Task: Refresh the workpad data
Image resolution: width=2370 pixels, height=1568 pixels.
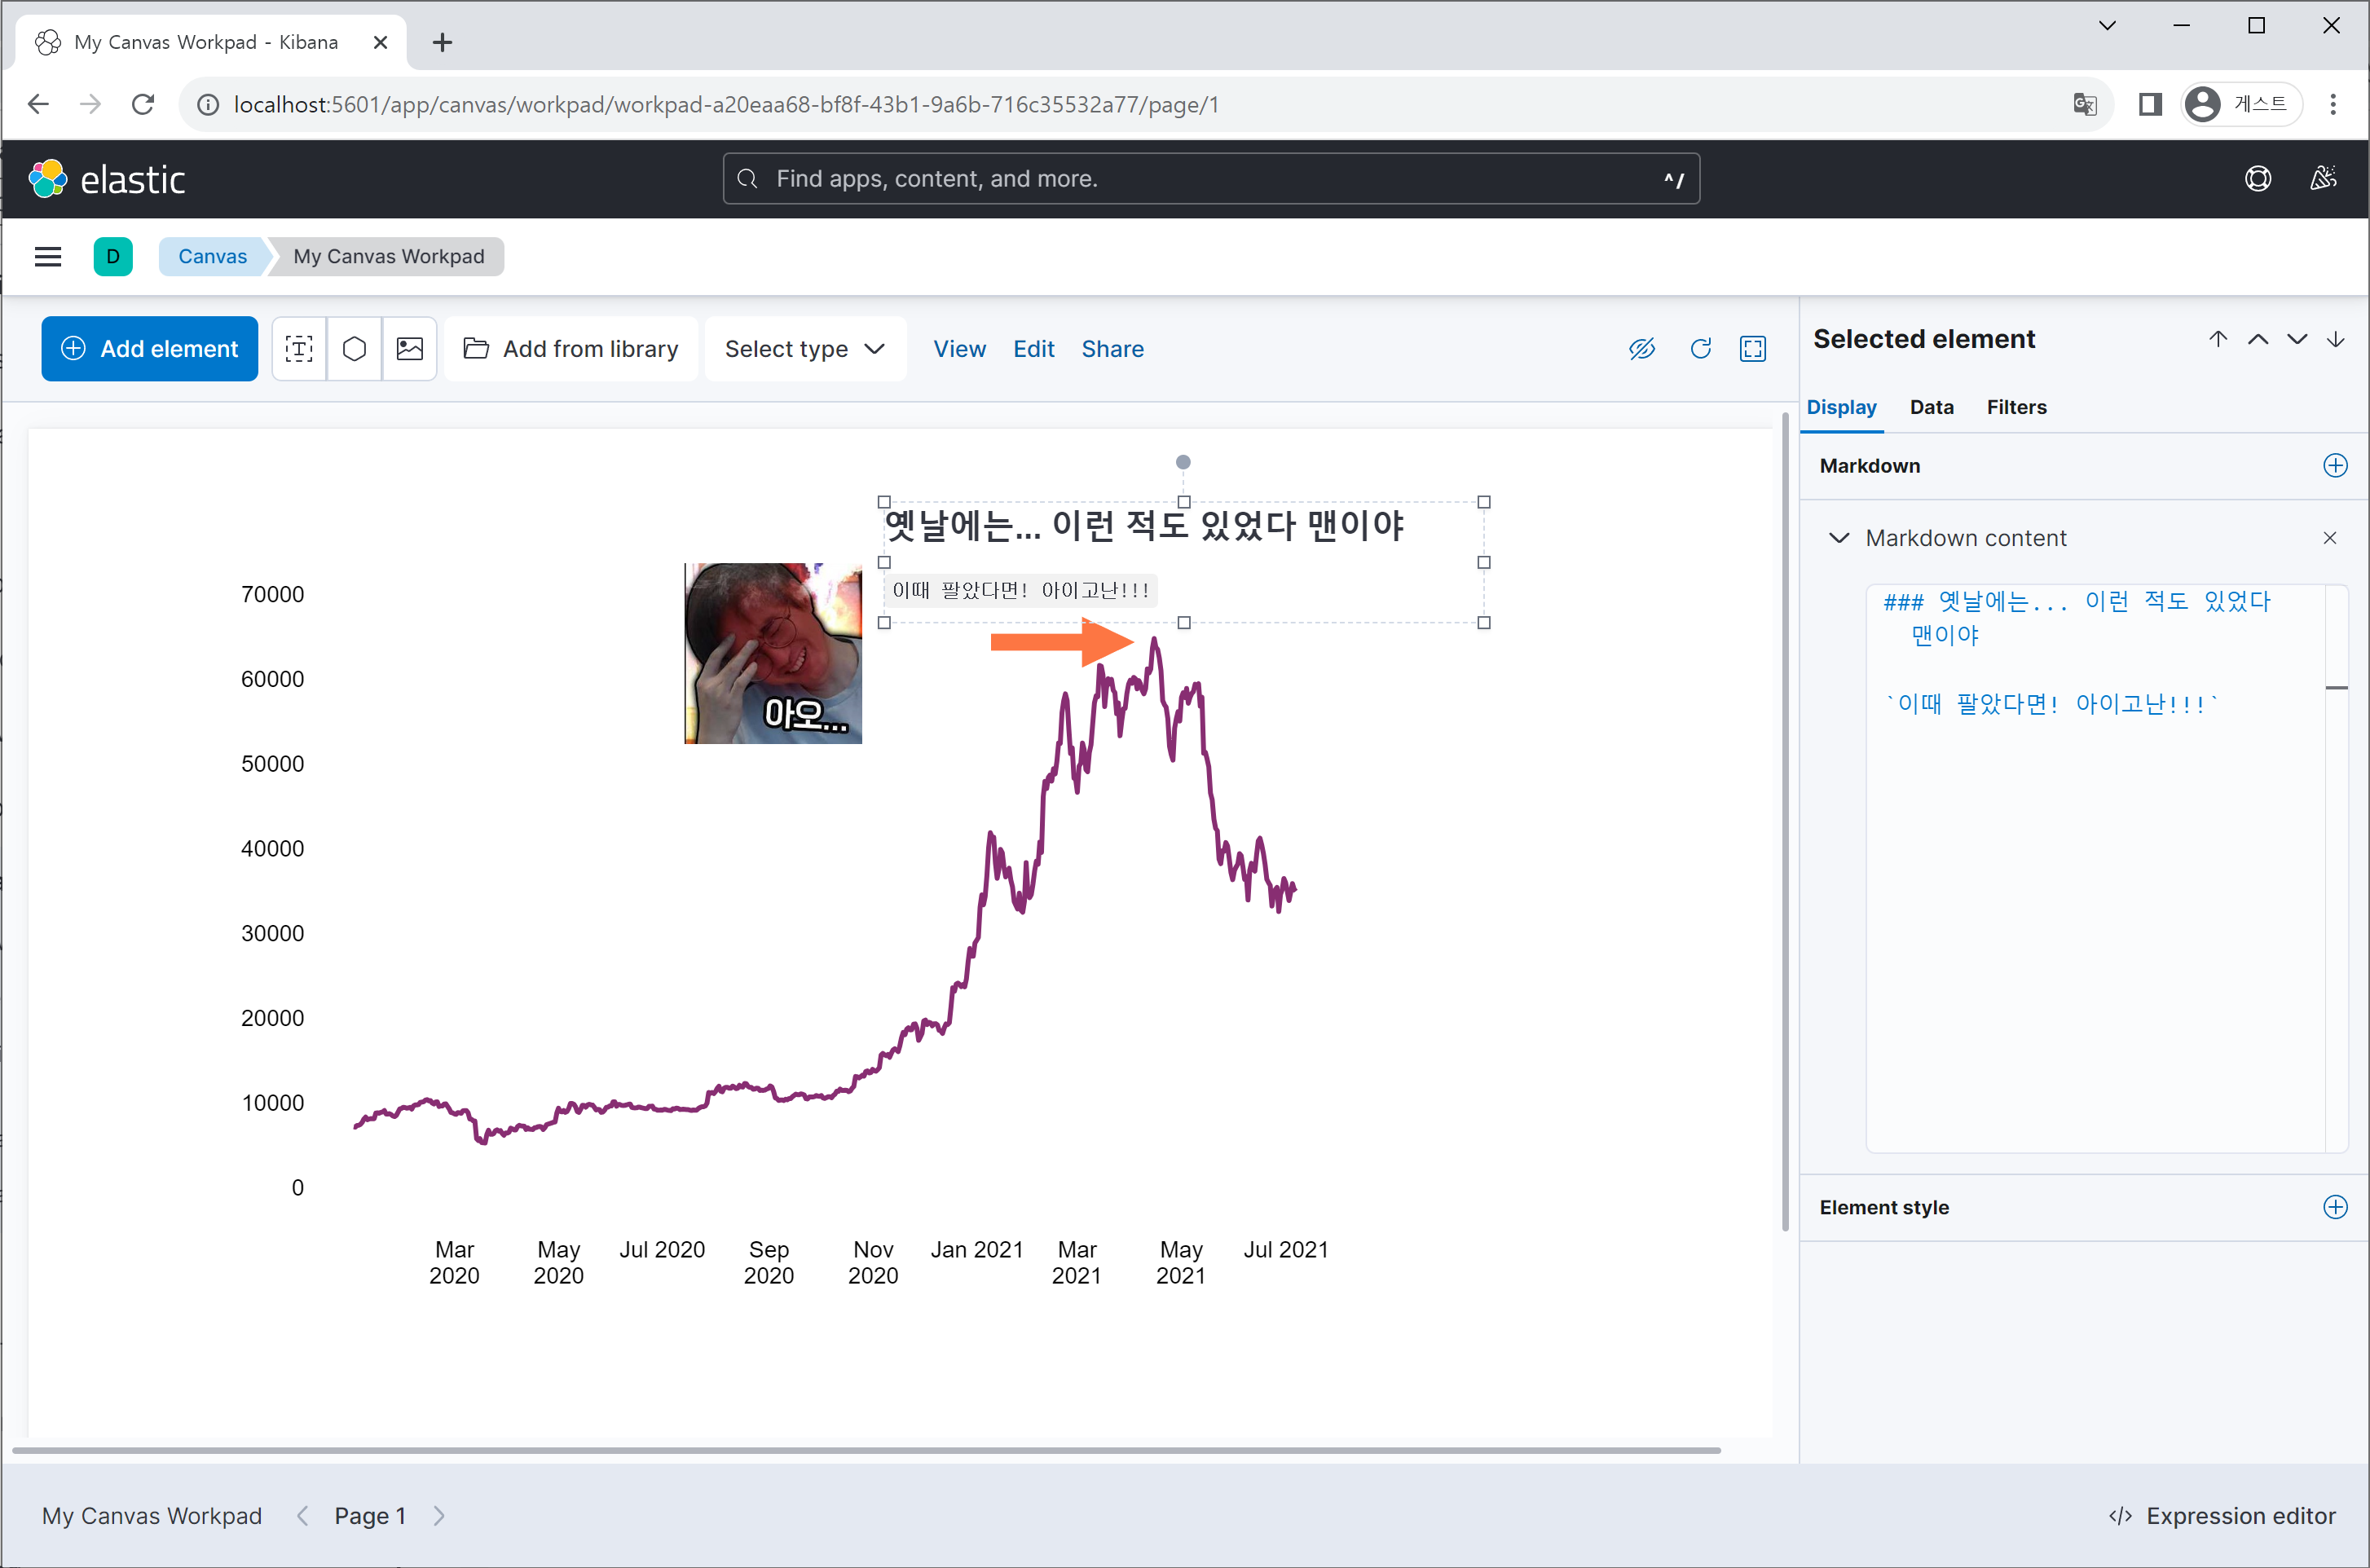Action: pos(1700,349)
